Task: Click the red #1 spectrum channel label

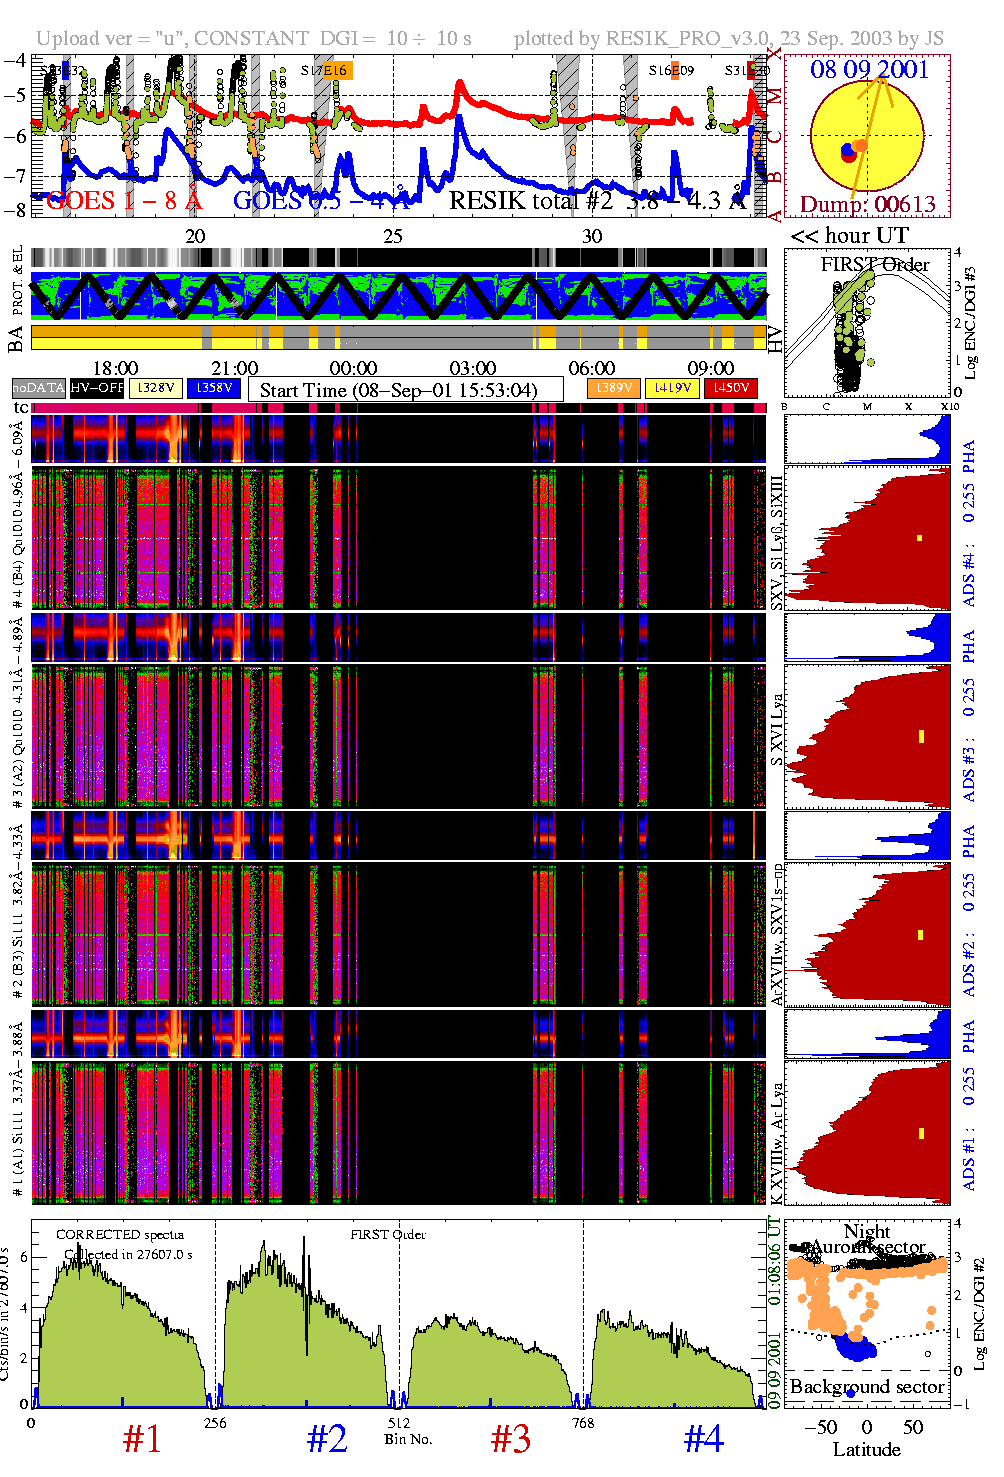Action: click(141, 1439)
